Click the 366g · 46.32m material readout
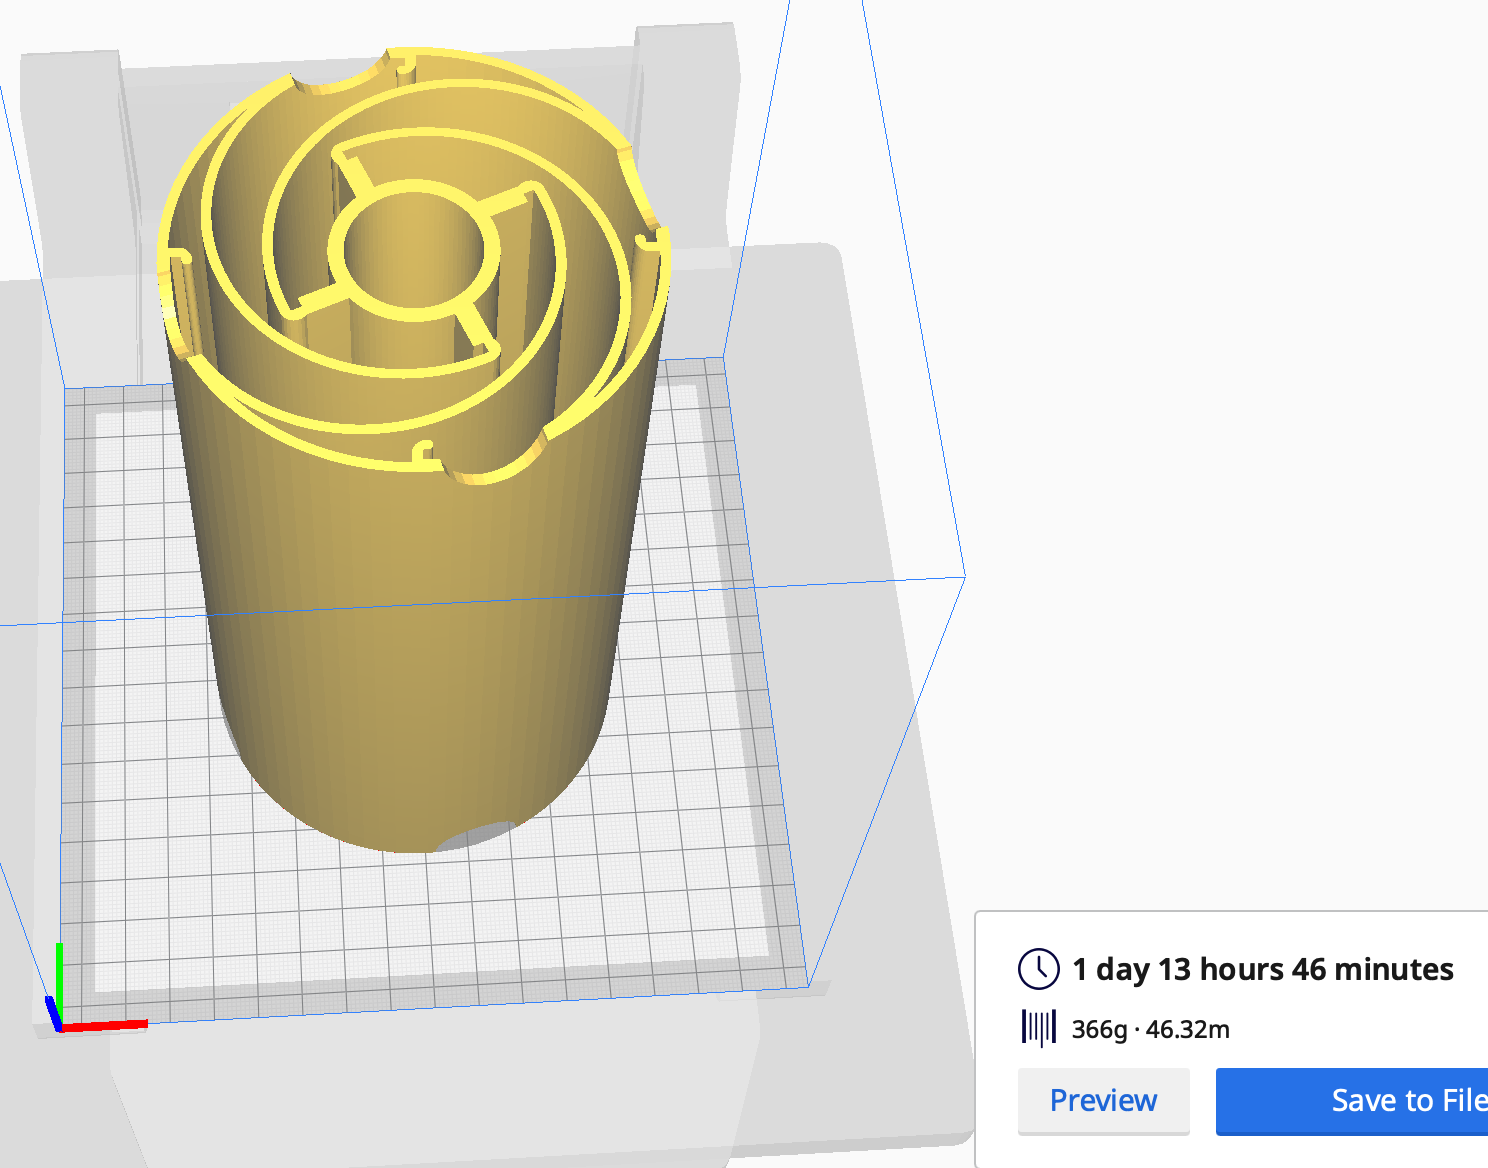 (1150, 1029)
